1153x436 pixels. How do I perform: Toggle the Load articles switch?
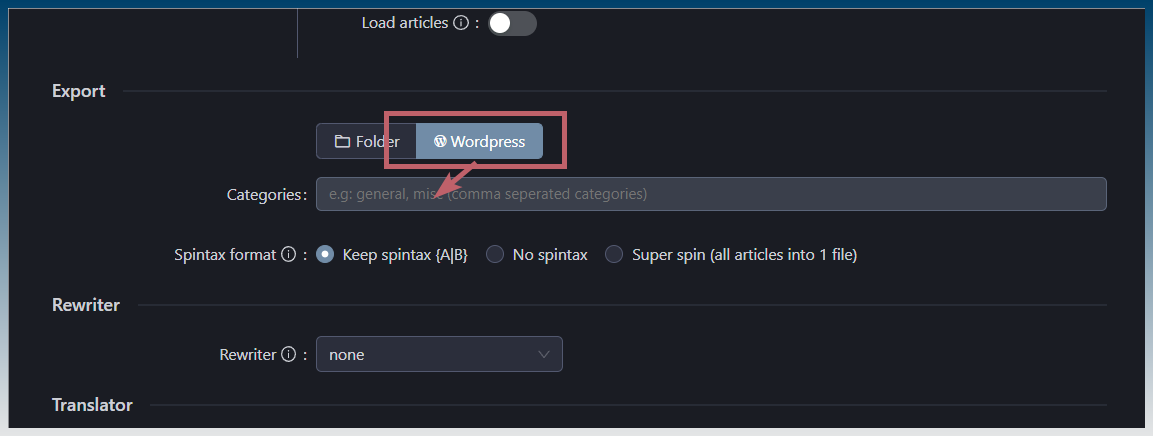512,23
